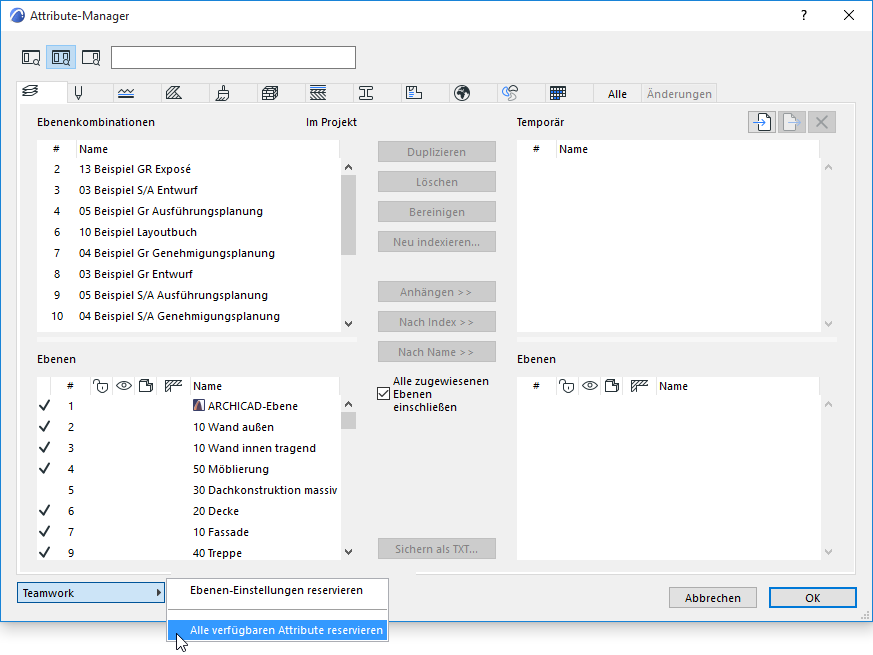Viewport: 873px width, 655px height.
Task: Sort project layers by 3D view mode icon
Action: click(146, 385)
